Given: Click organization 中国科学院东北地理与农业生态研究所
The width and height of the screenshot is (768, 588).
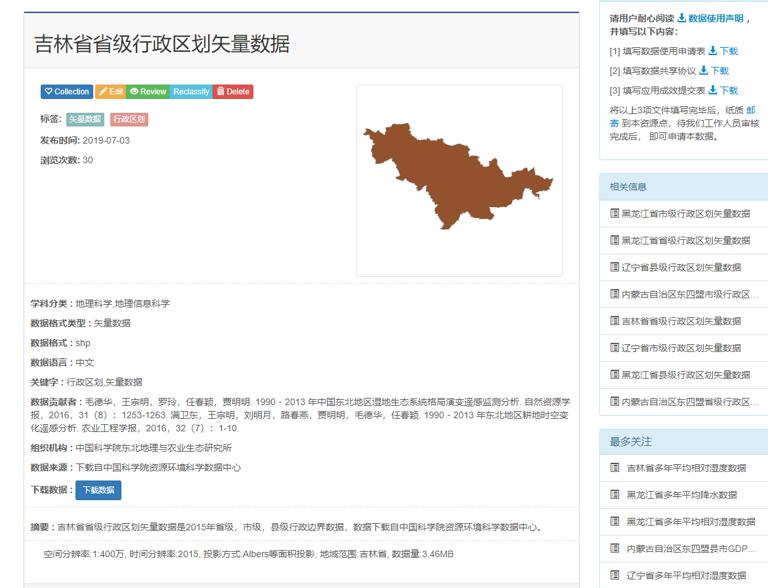Looking at the screenshot, I should pyautogui.click(x=153, y=448).
